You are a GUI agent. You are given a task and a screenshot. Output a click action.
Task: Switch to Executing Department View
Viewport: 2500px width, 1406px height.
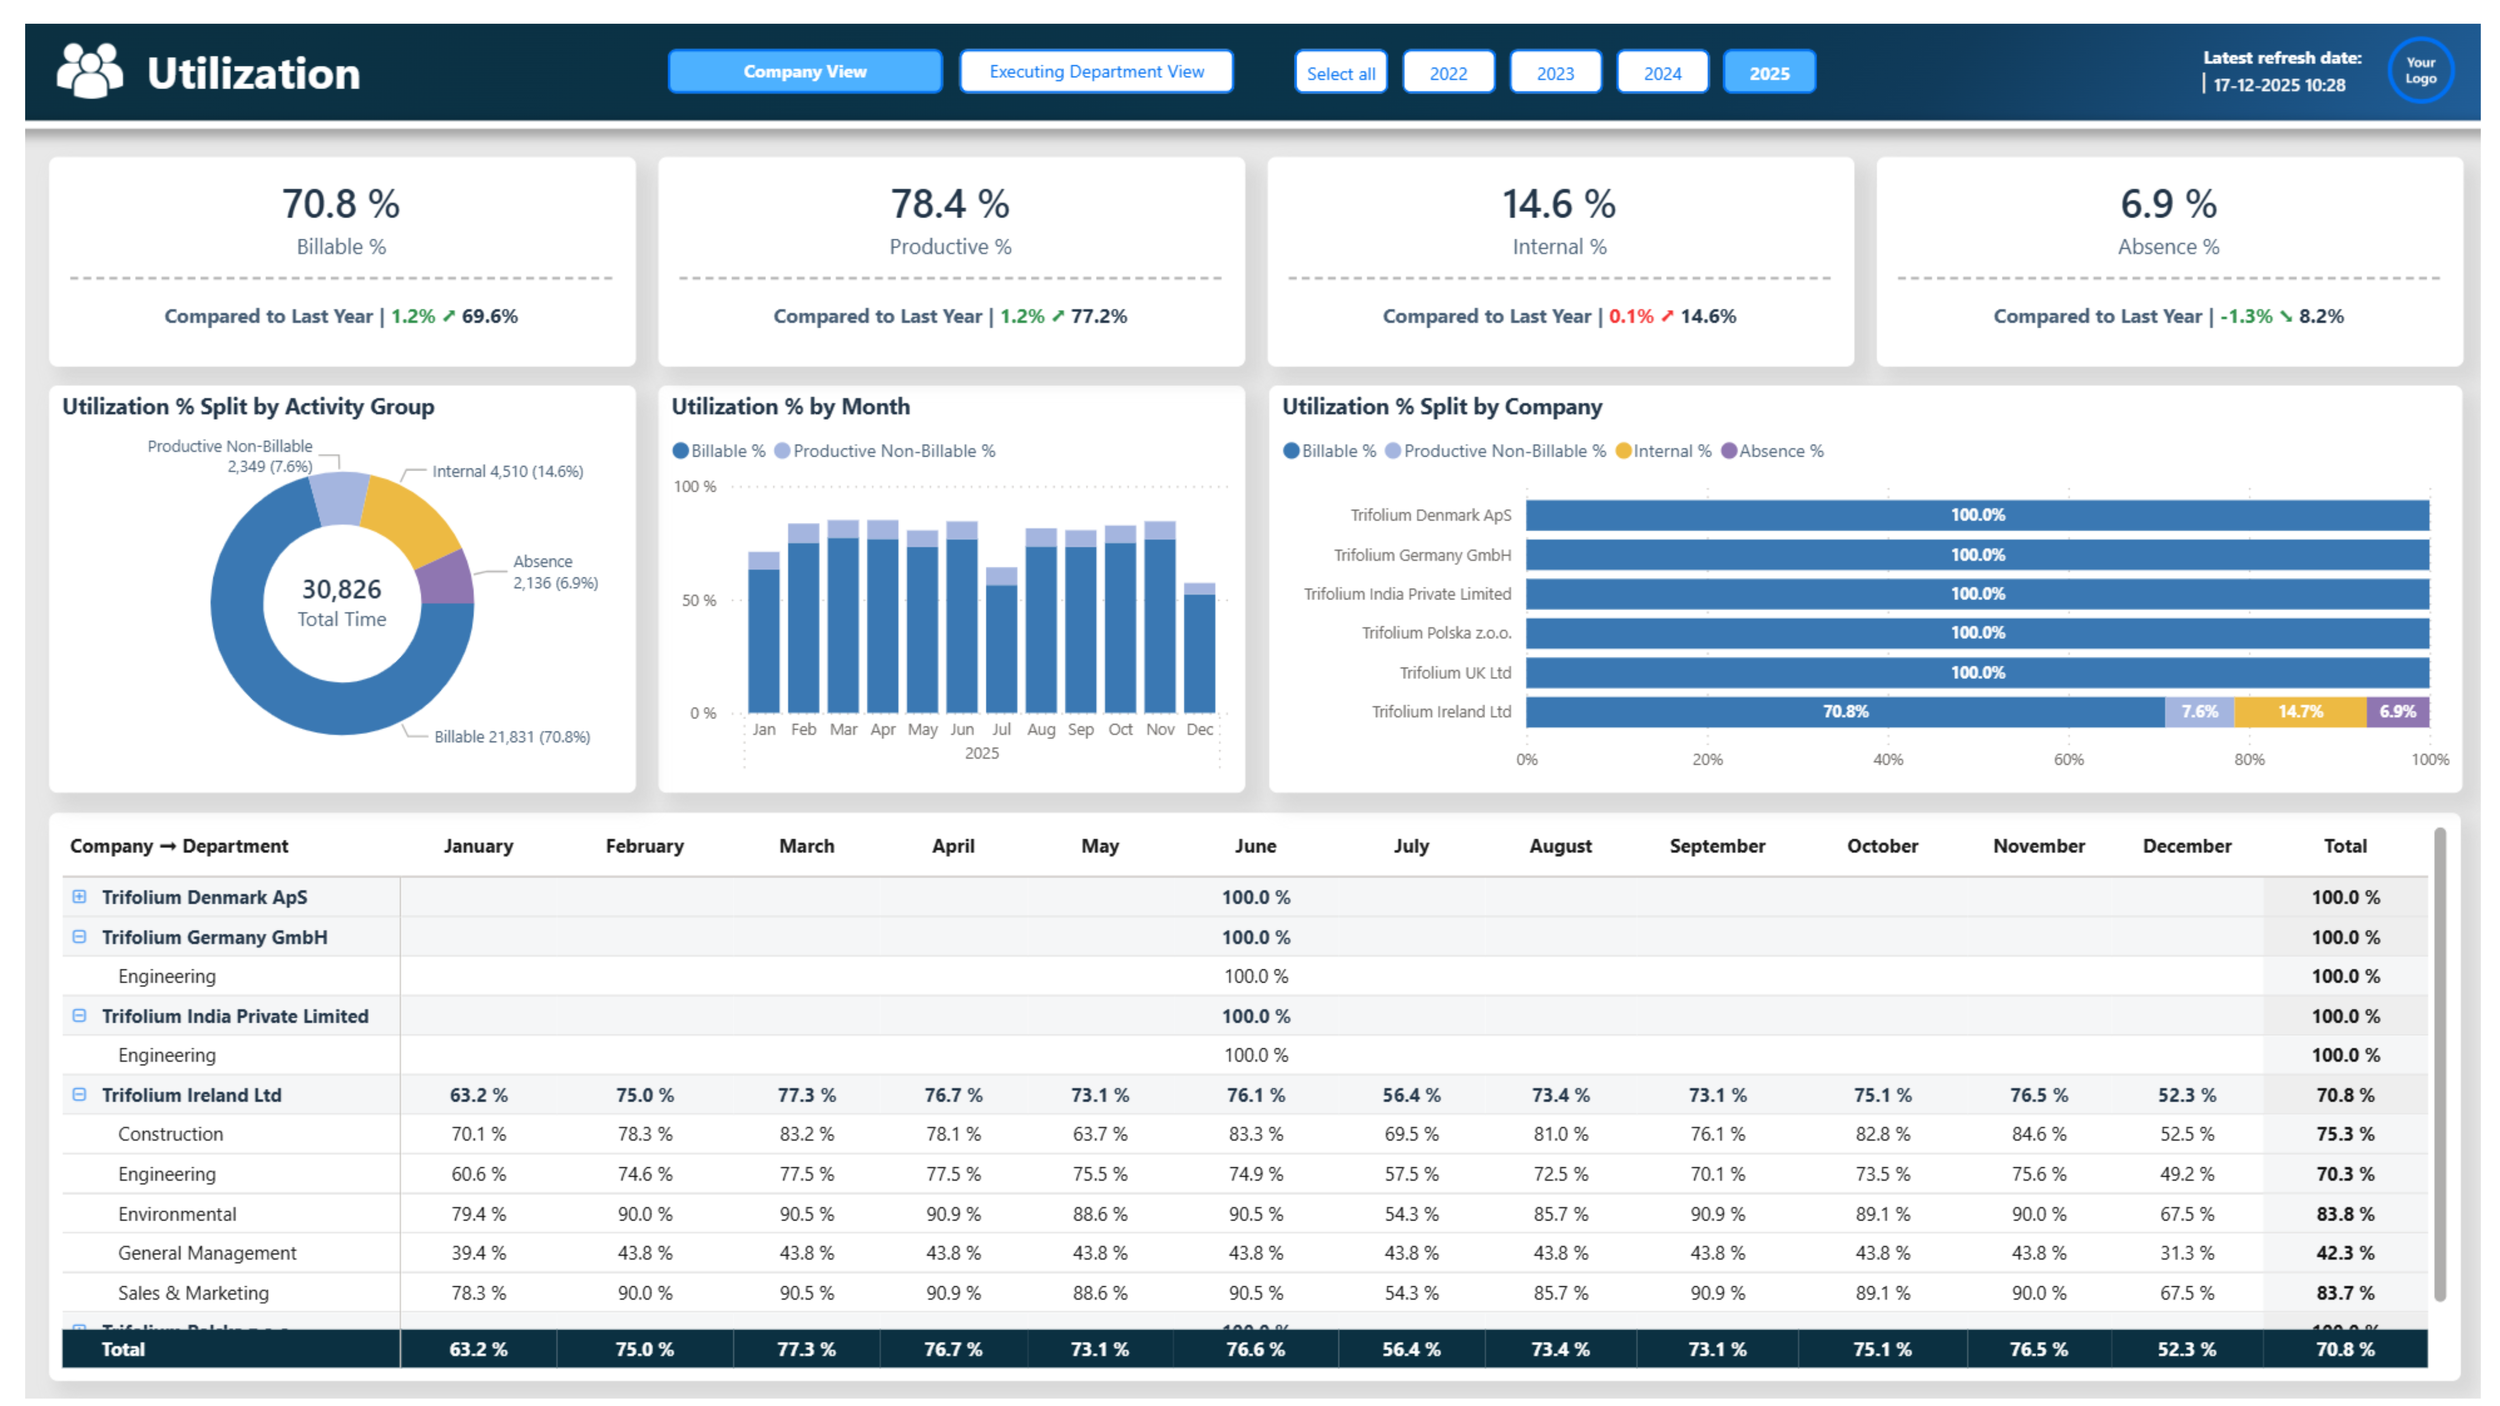[1095, 72]
